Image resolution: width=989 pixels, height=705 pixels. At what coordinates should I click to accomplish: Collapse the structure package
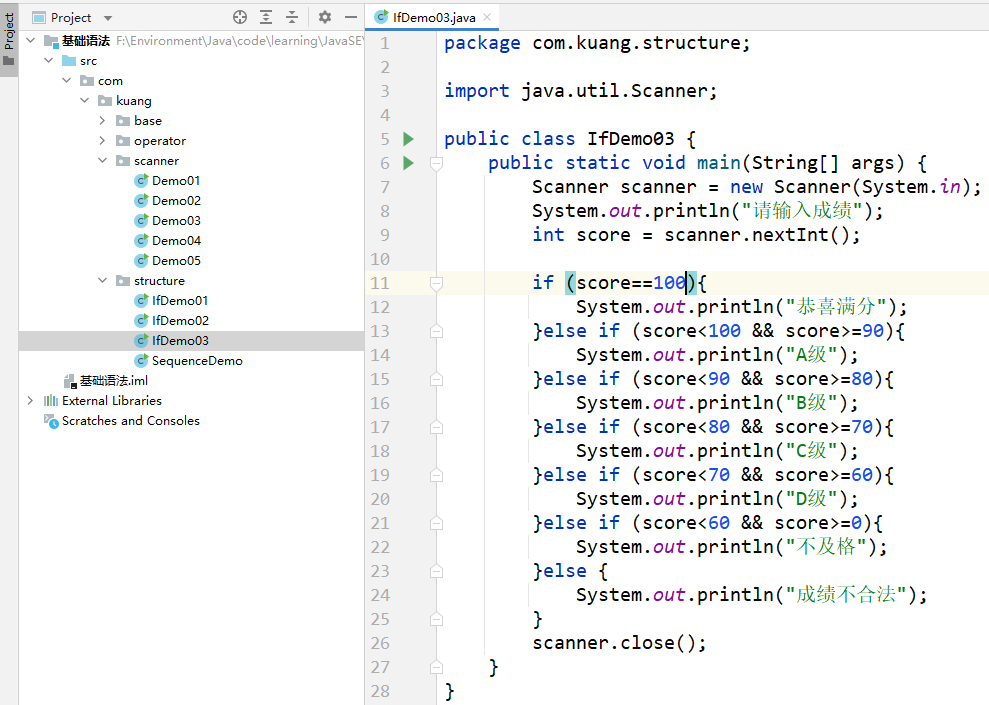103,281
